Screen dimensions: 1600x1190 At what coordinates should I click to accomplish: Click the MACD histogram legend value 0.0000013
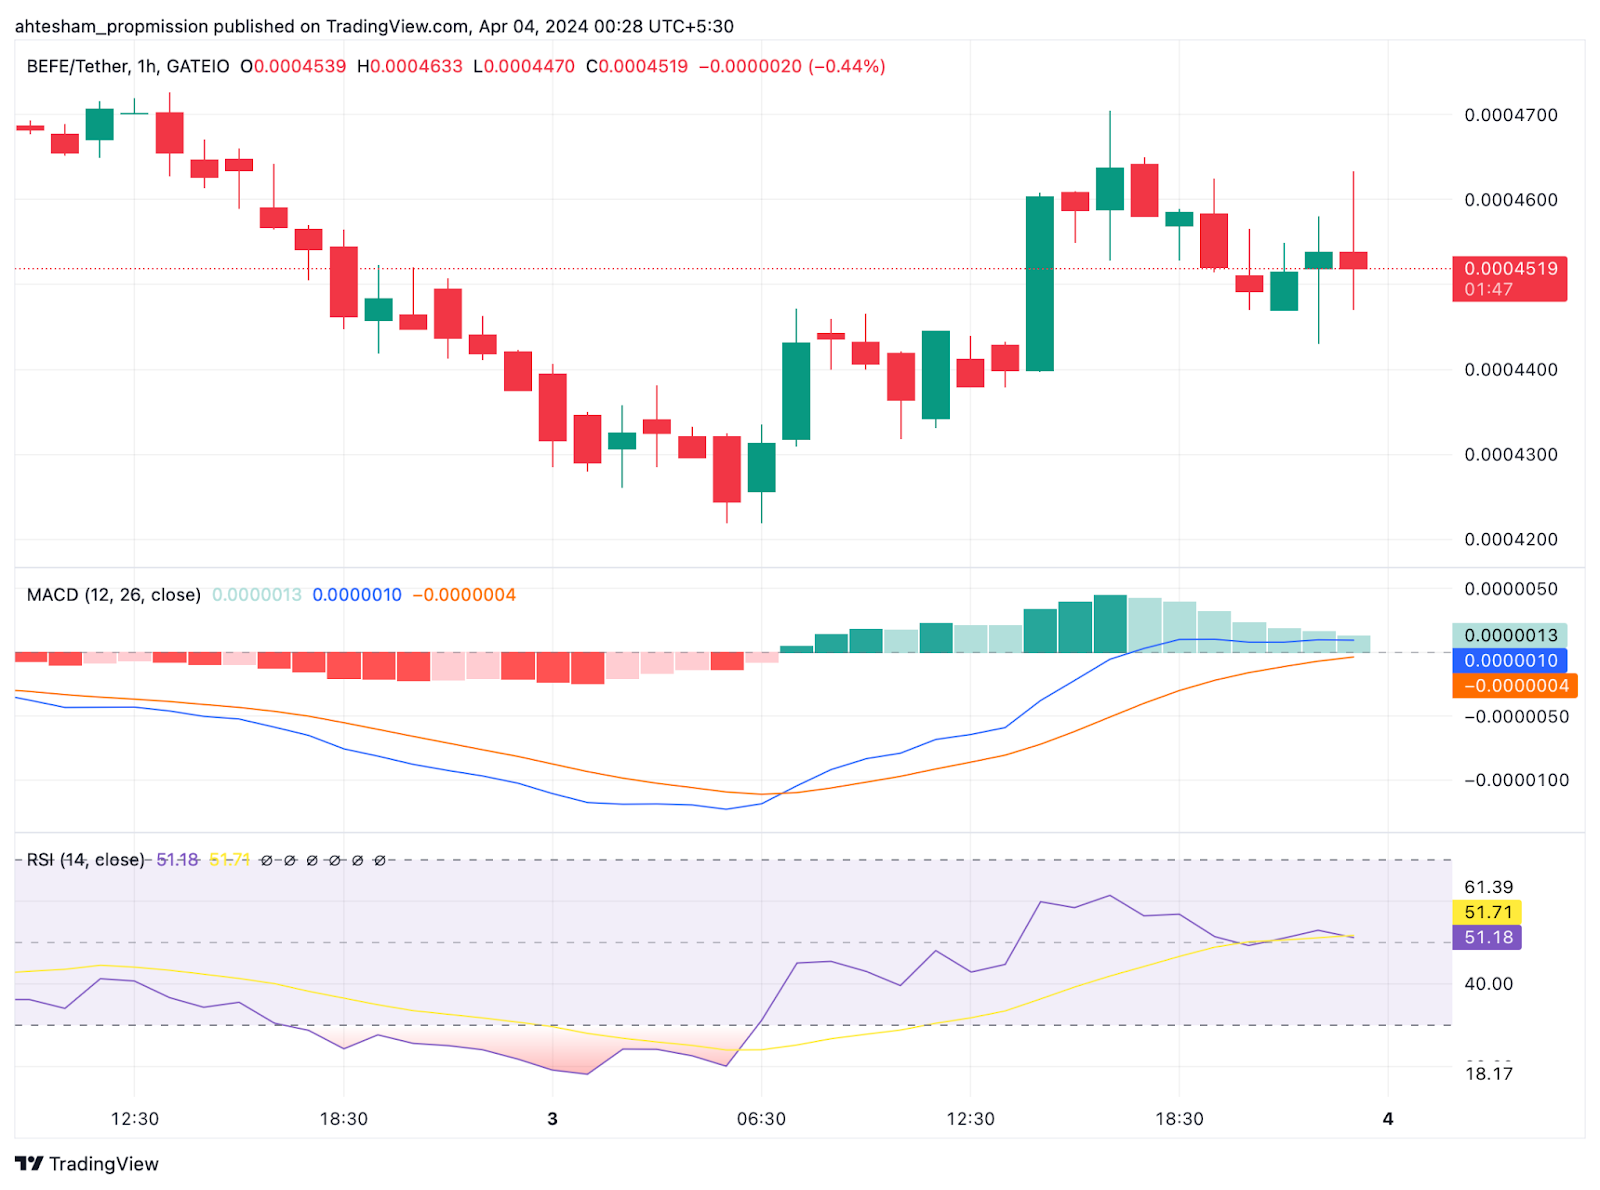click(257, 595)
